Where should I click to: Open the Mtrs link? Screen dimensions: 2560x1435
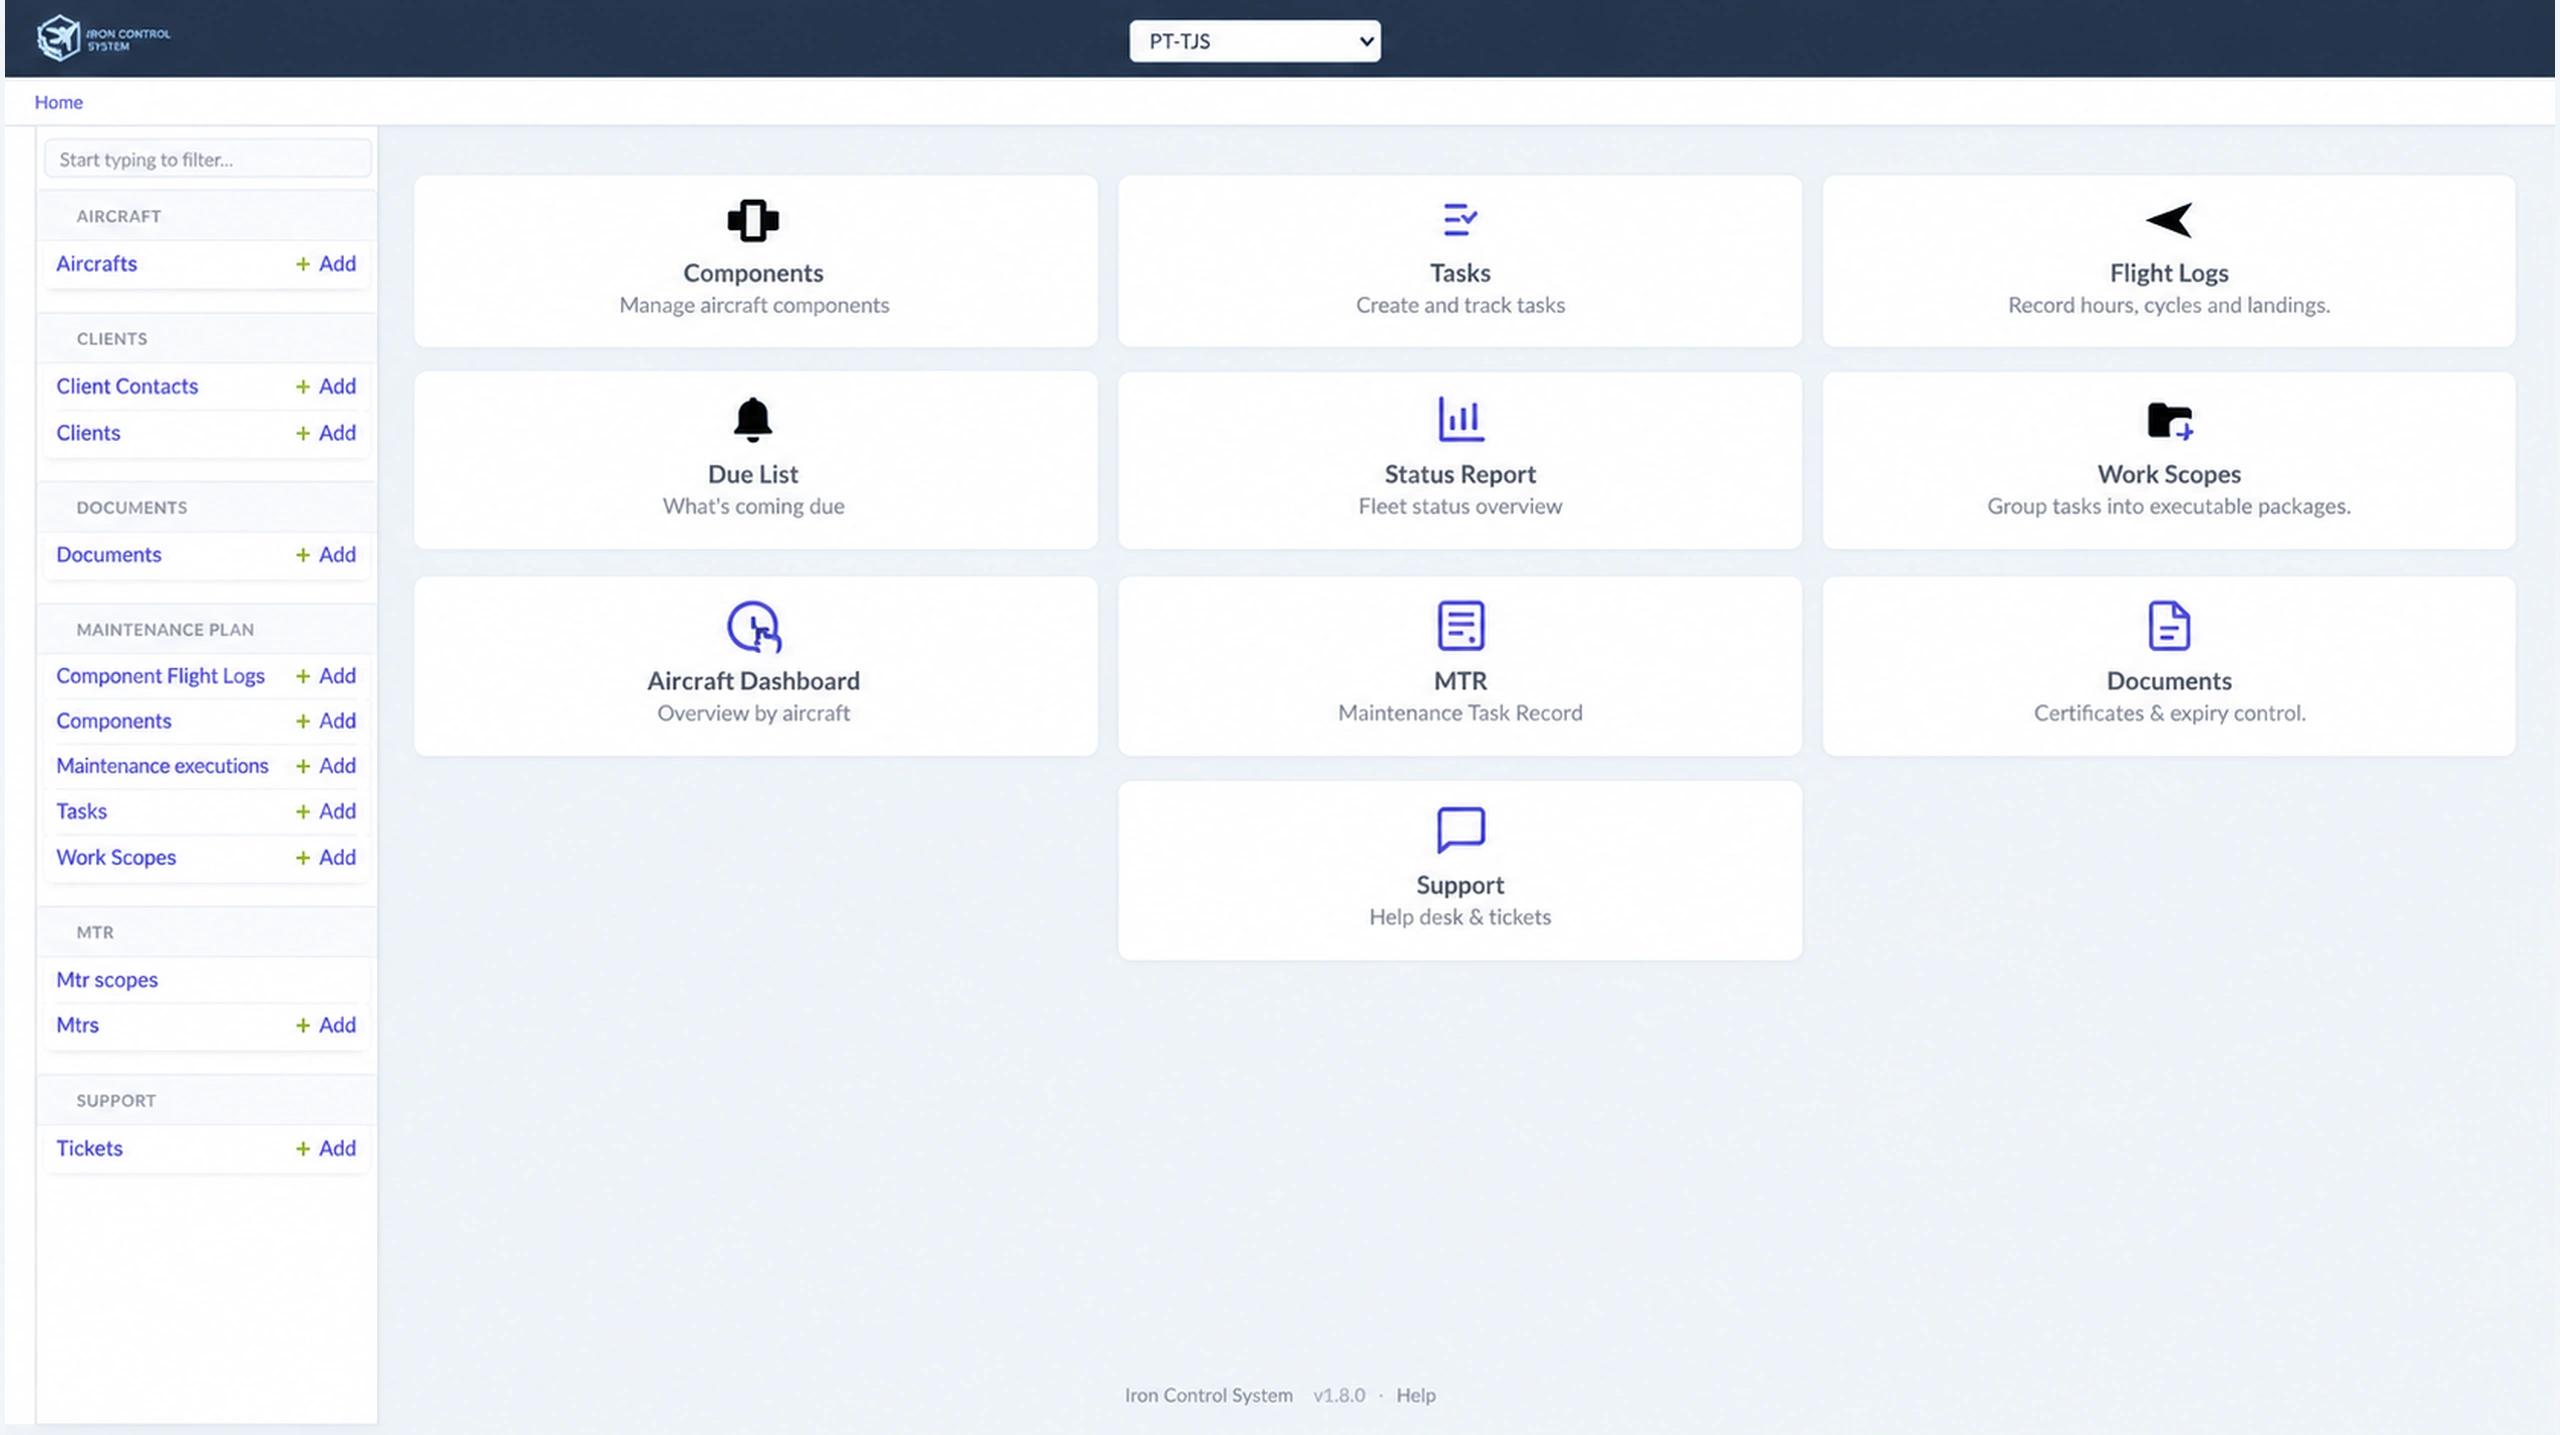tap(77, 1025)
